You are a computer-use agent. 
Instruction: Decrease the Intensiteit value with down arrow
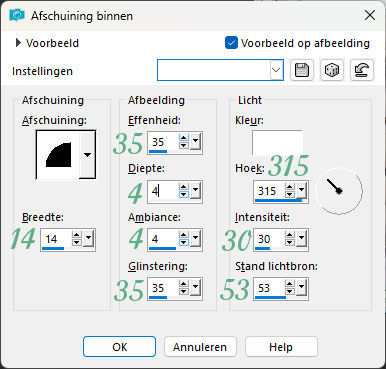click(290, 243)
